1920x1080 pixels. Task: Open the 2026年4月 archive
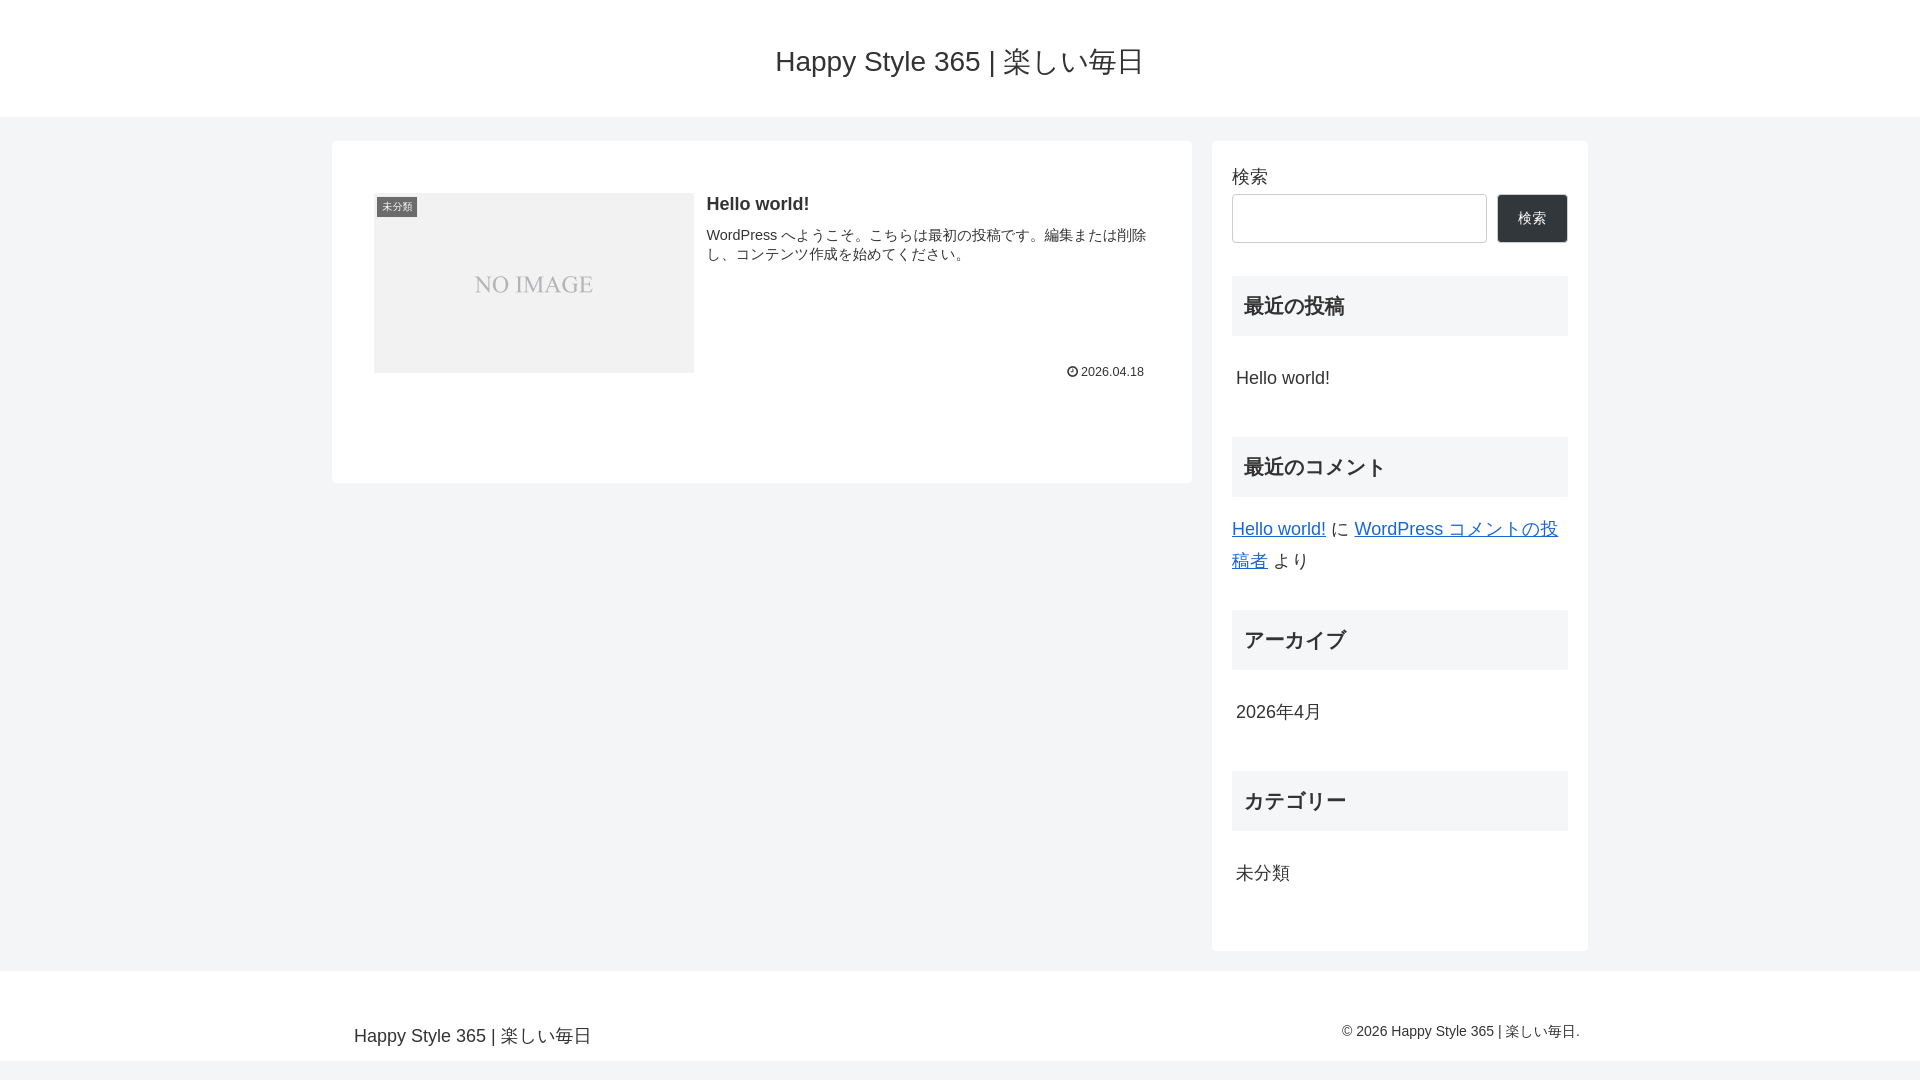(1278, 712)
